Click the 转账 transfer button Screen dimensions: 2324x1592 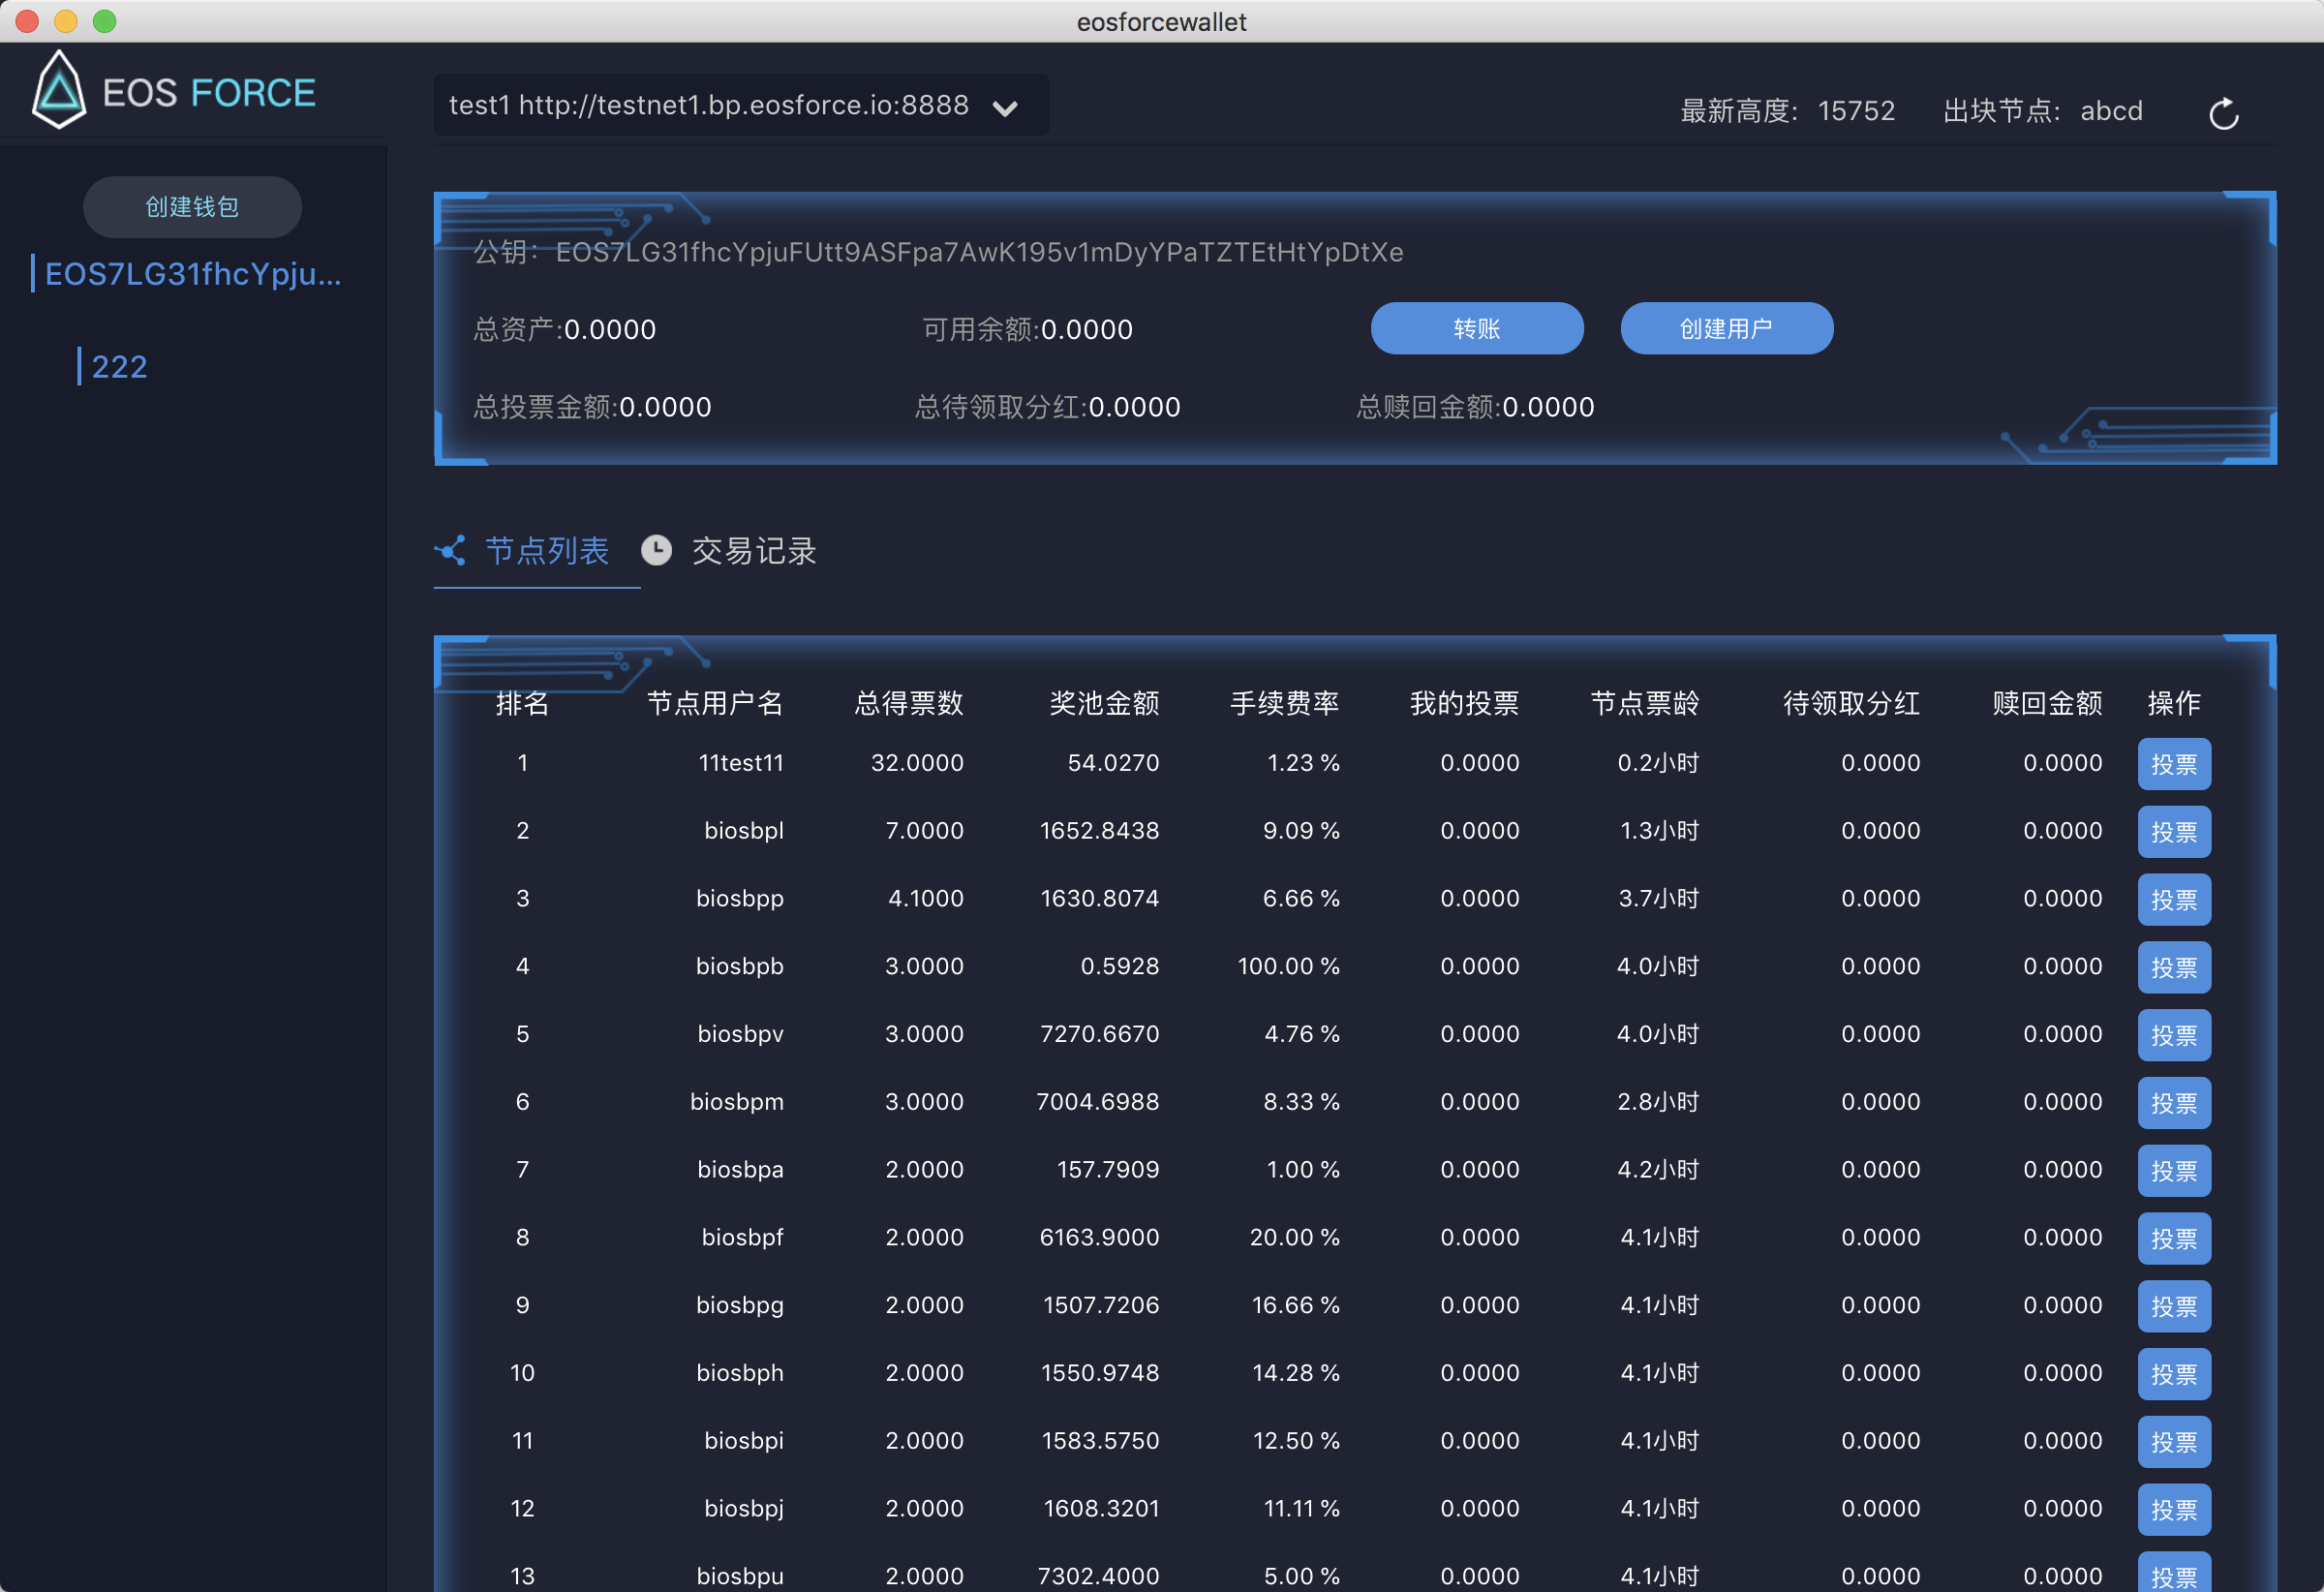tap(1476, 328)
